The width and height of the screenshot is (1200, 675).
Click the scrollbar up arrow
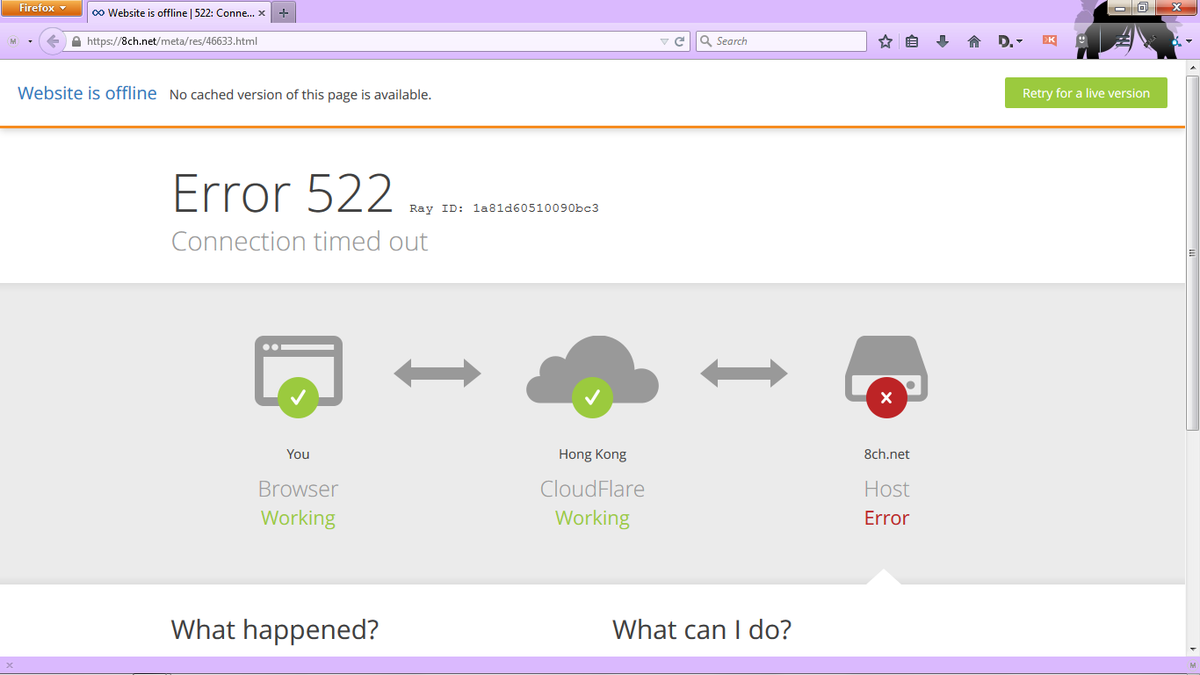point(1191,66)
